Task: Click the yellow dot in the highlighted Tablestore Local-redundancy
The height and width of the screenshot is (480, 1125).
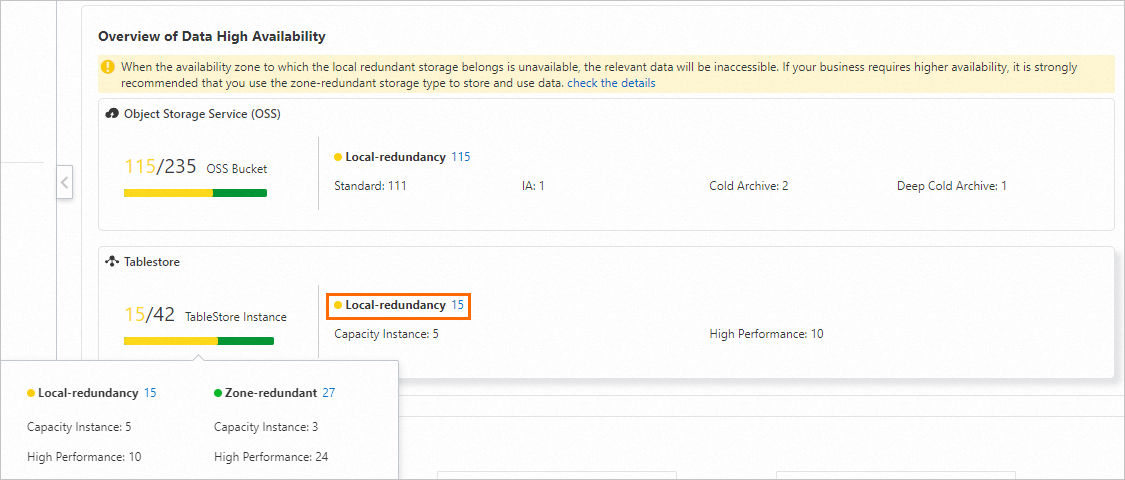Action: click(x=338, y=305)
